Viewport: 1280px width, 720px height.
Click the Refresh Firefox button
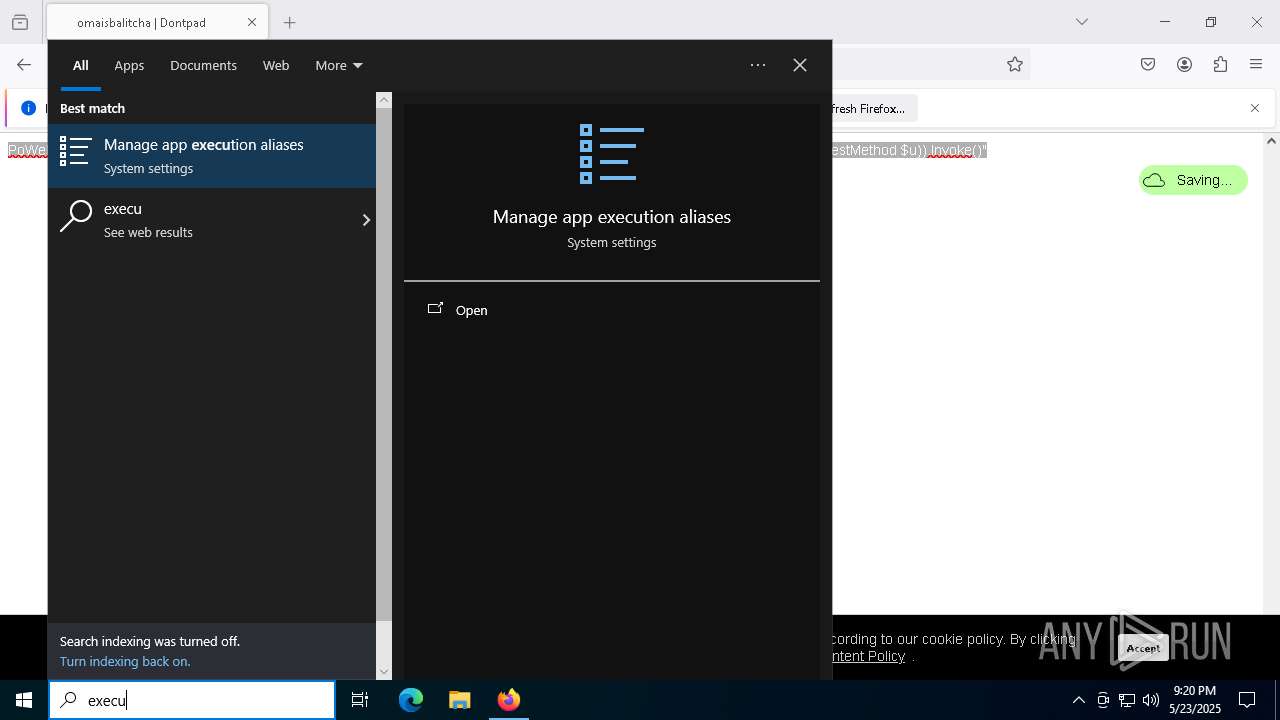[x=872, y=108]
